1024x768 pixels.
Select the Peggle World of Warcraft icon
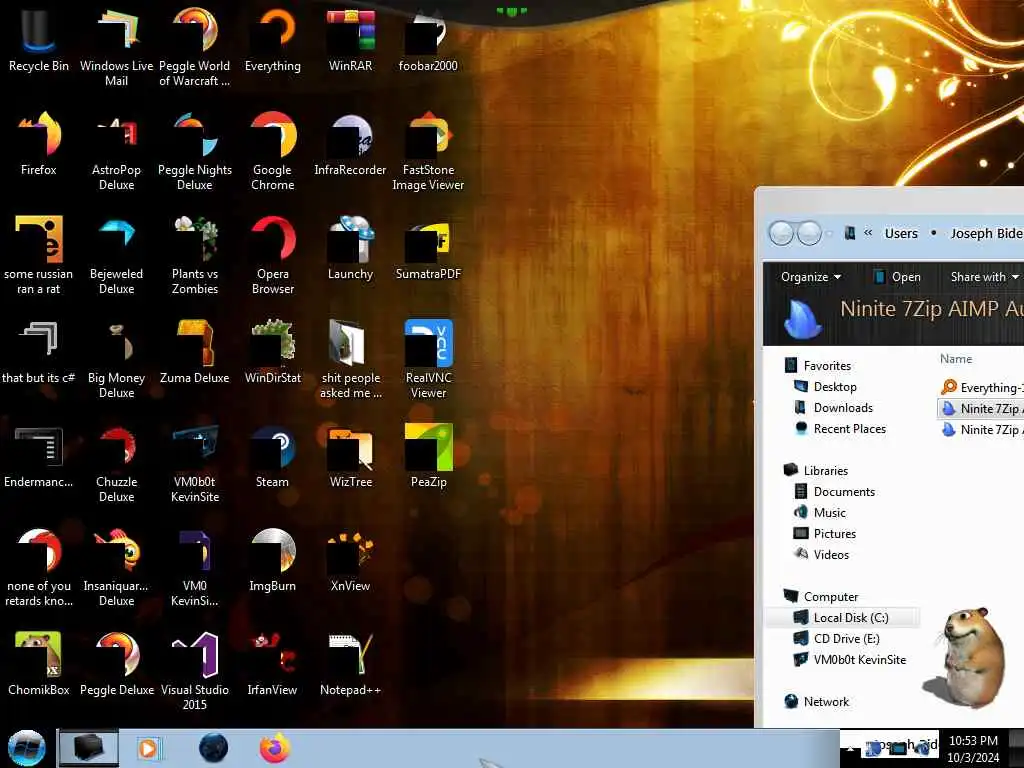[195, 47]
